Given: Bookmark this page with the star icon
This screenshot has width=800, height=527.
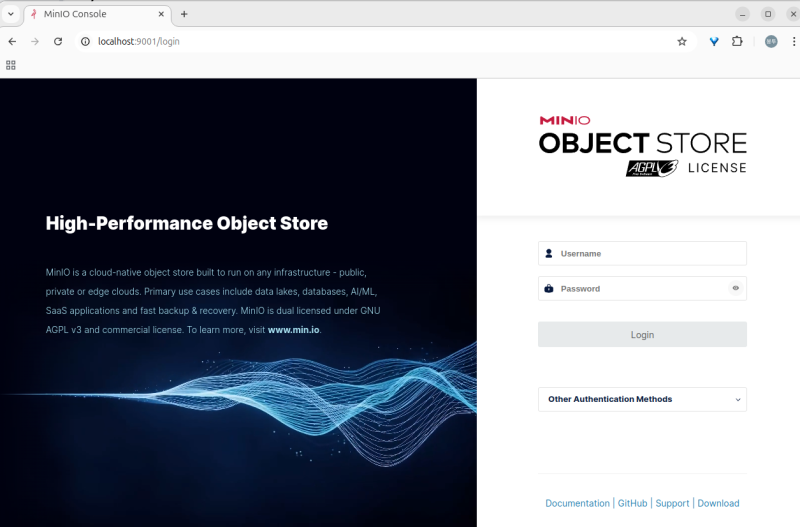Looking at the screenshot, I should tap(682, 41).
